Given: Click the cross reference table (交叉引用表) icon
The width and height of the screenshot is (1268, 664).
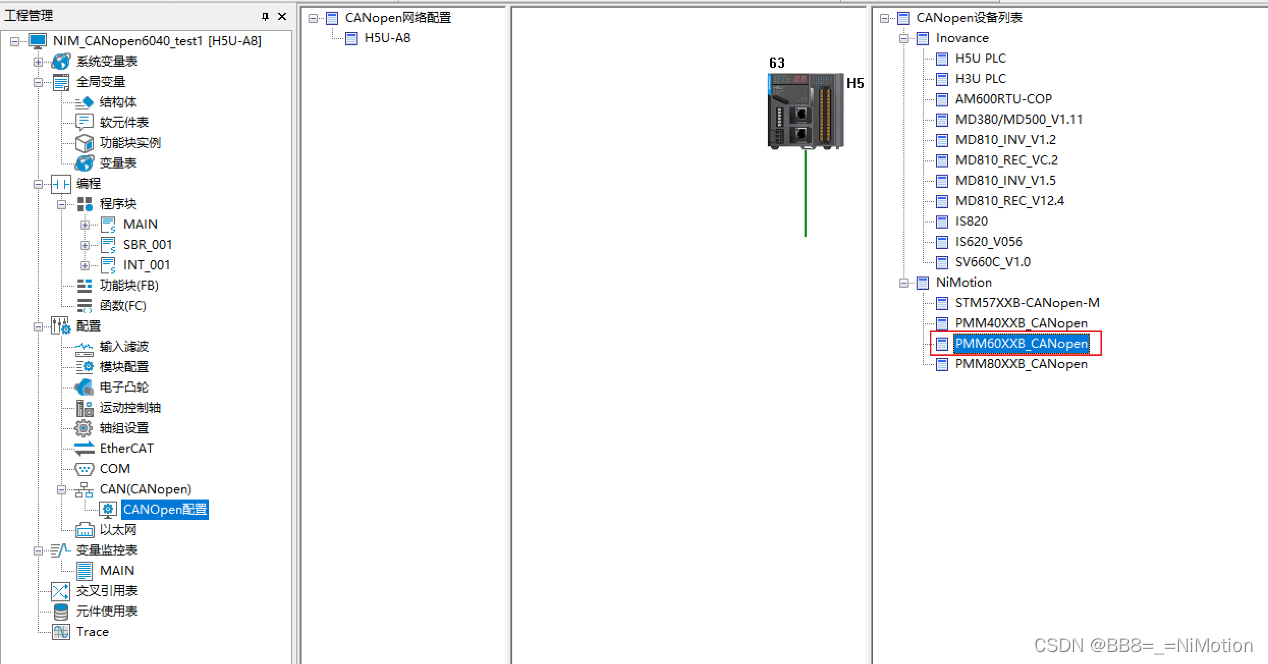Looking at the screenshot, I should [61, 591].
